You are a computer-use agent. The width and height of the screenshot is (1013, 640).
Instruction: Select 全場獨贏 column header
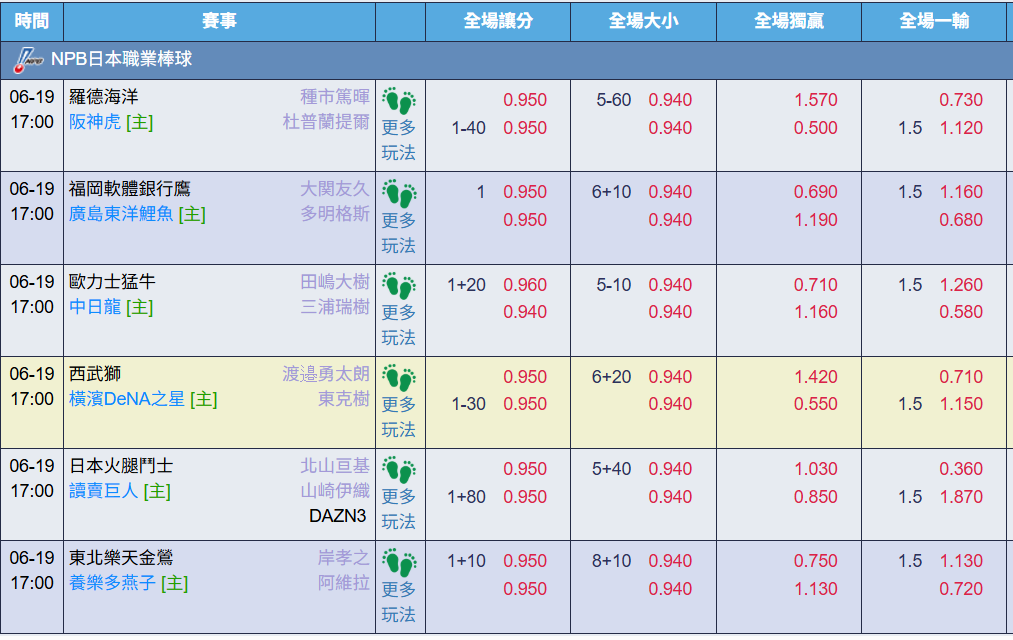(789, 21)
